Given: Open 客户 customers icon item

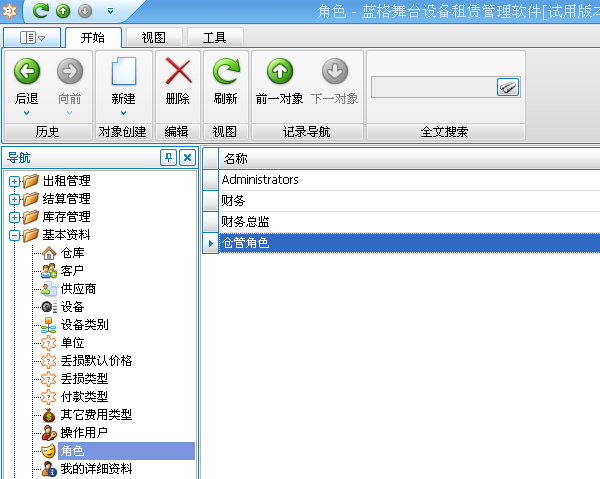Looking at the screenshot, I should 63,270.
